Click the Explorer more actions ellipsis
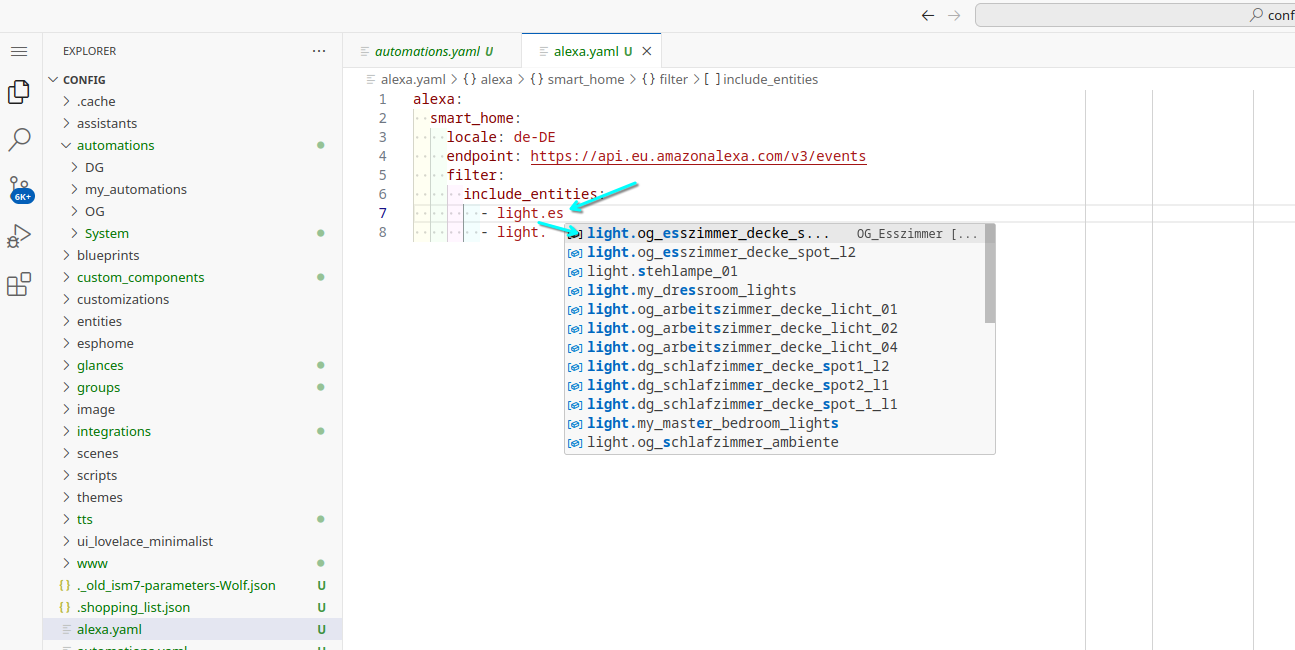This screenshot has width=1295, height=650. (319, 51)
